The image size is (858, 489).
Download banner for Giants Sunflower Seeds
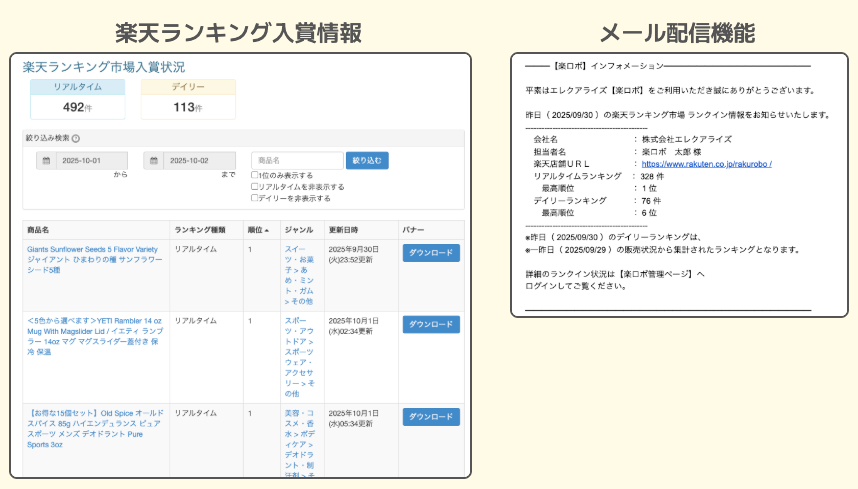431,253
